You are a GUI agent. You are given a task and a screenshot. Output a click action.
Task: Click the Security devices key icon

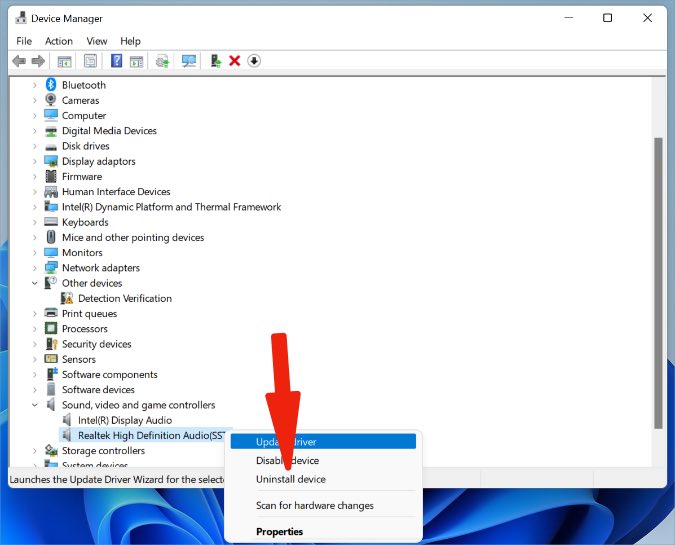(x=51, y=344)
